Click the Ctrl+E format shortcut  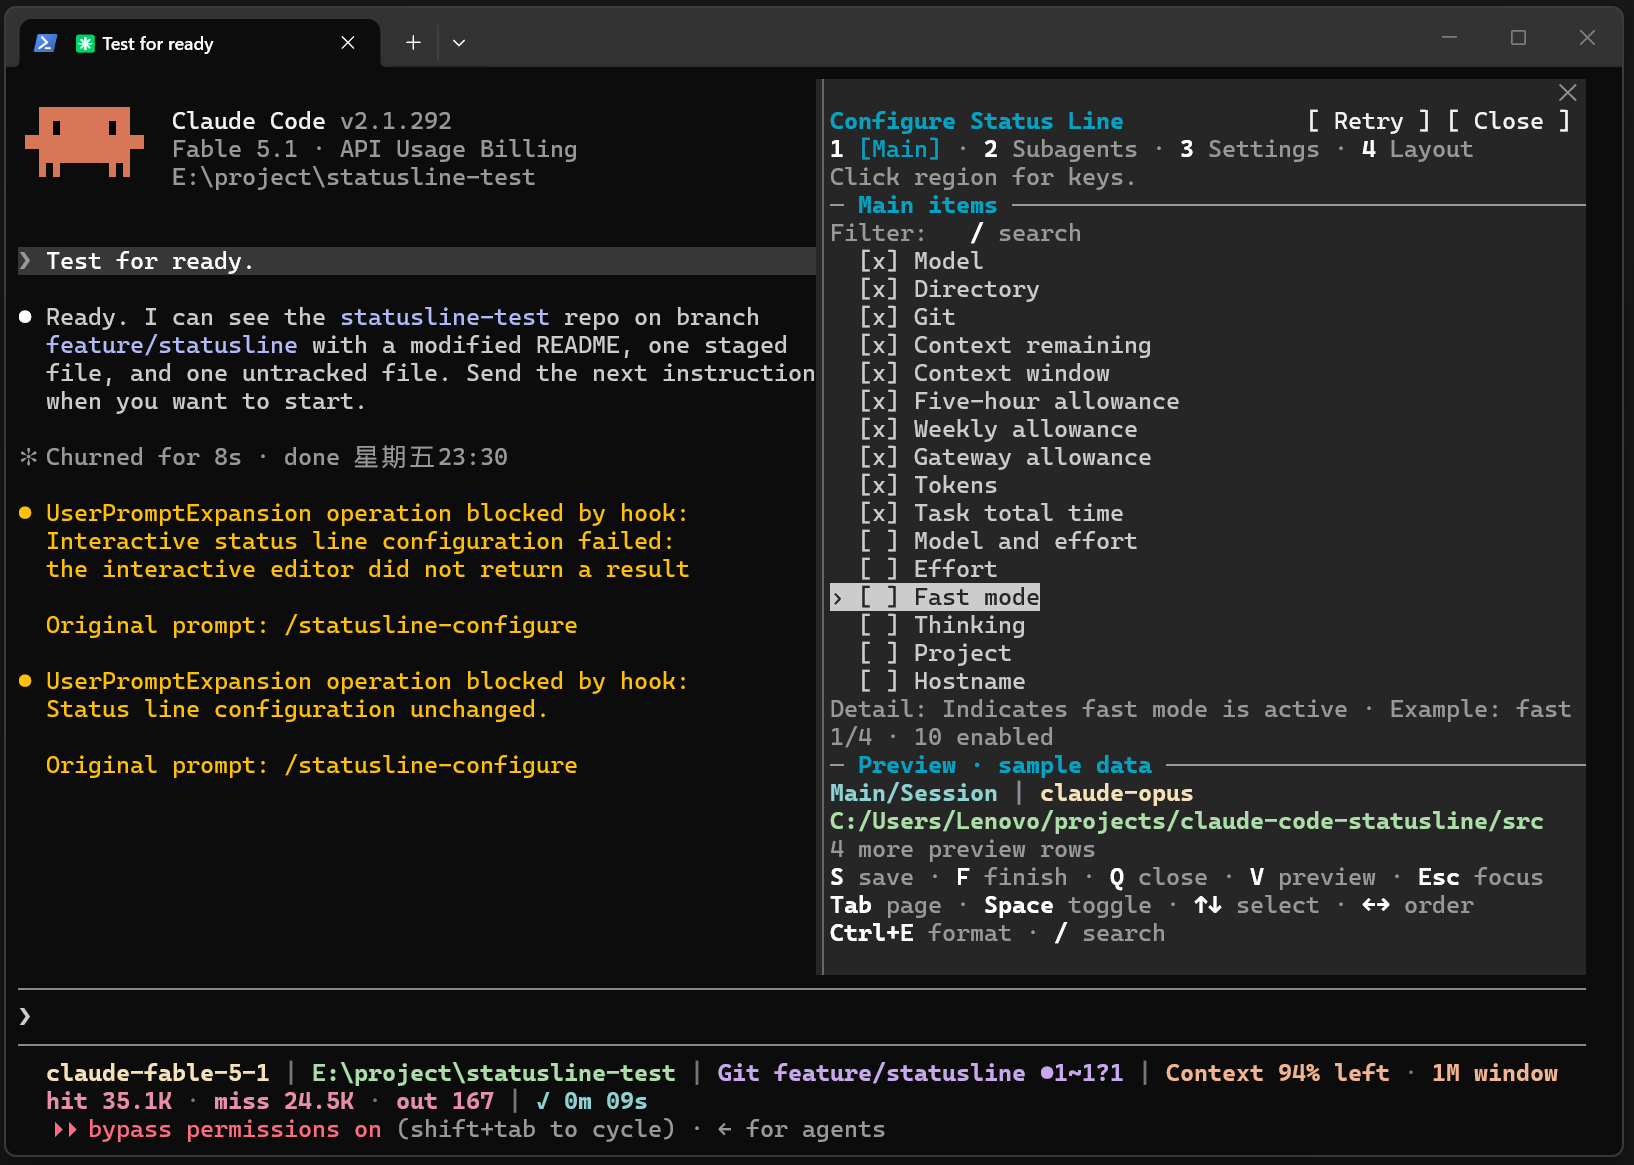tap(920, 933)
